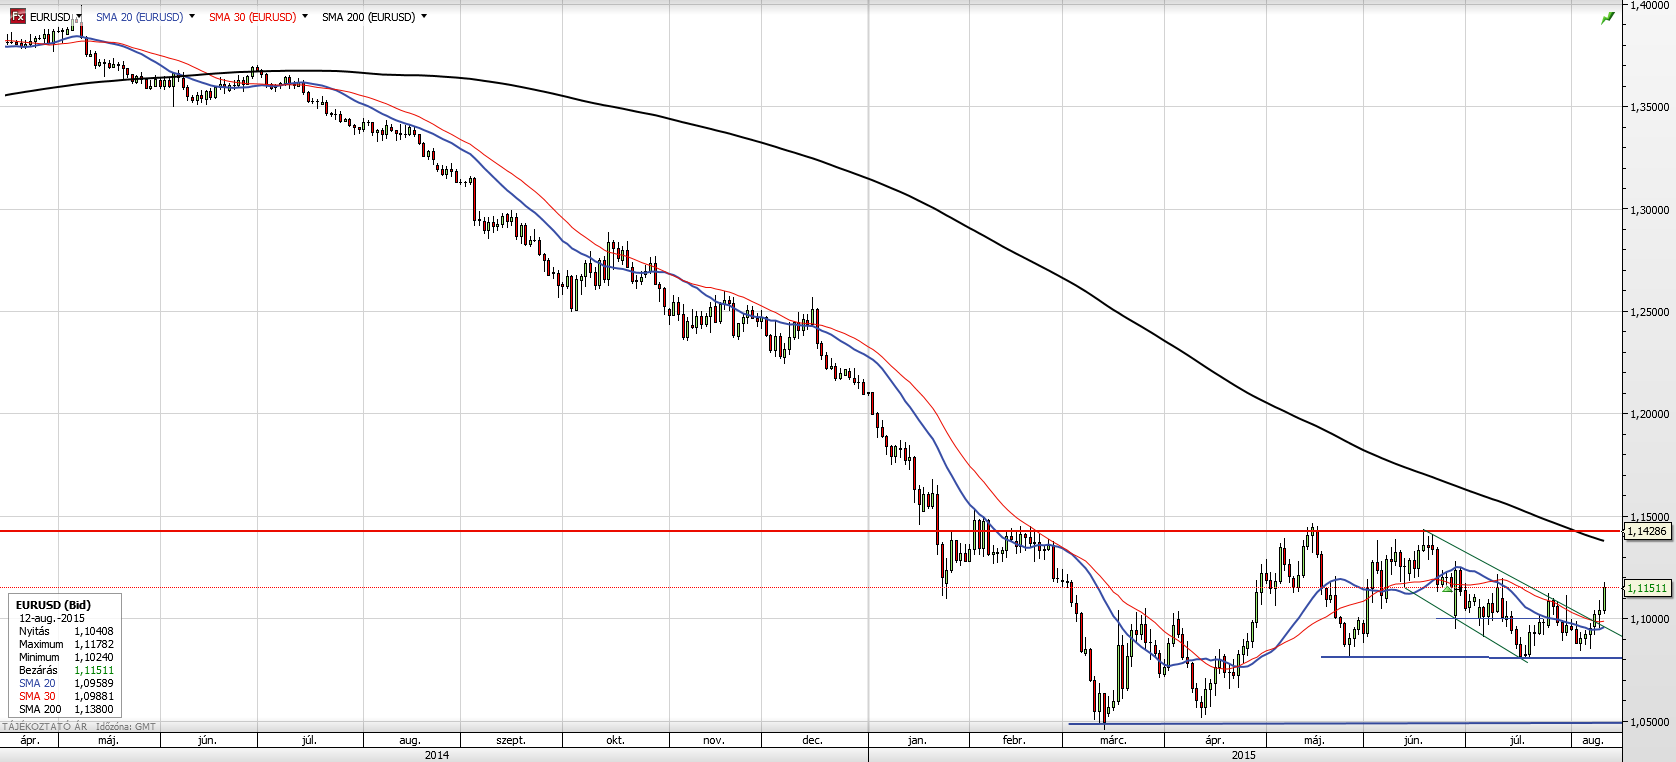Click the current price tag 1,11511 on axis

point(1647,588)
